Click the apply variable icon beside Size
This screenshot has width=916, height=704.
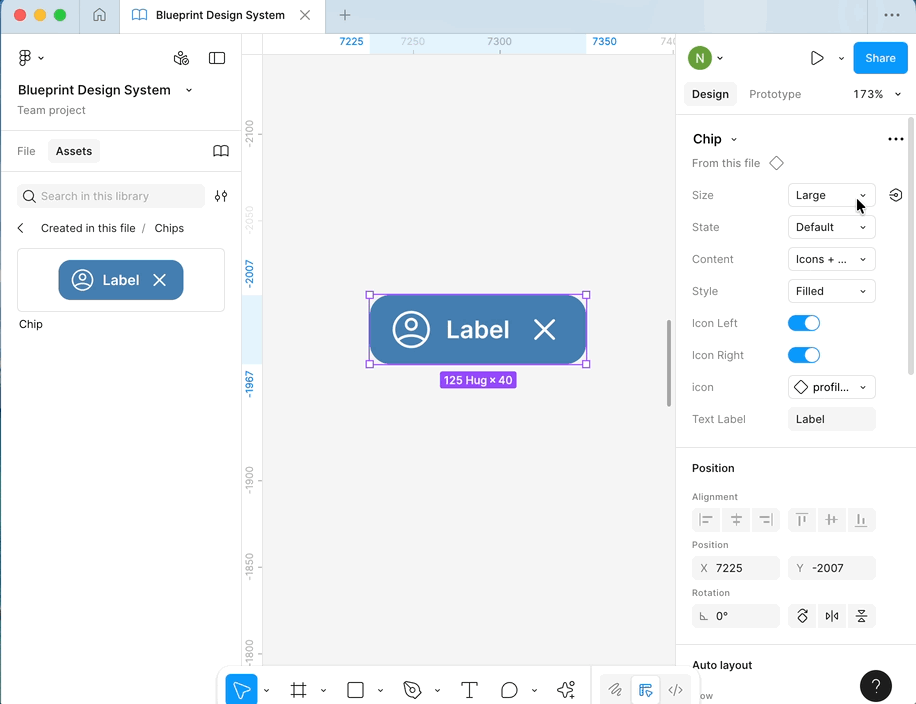896,195
